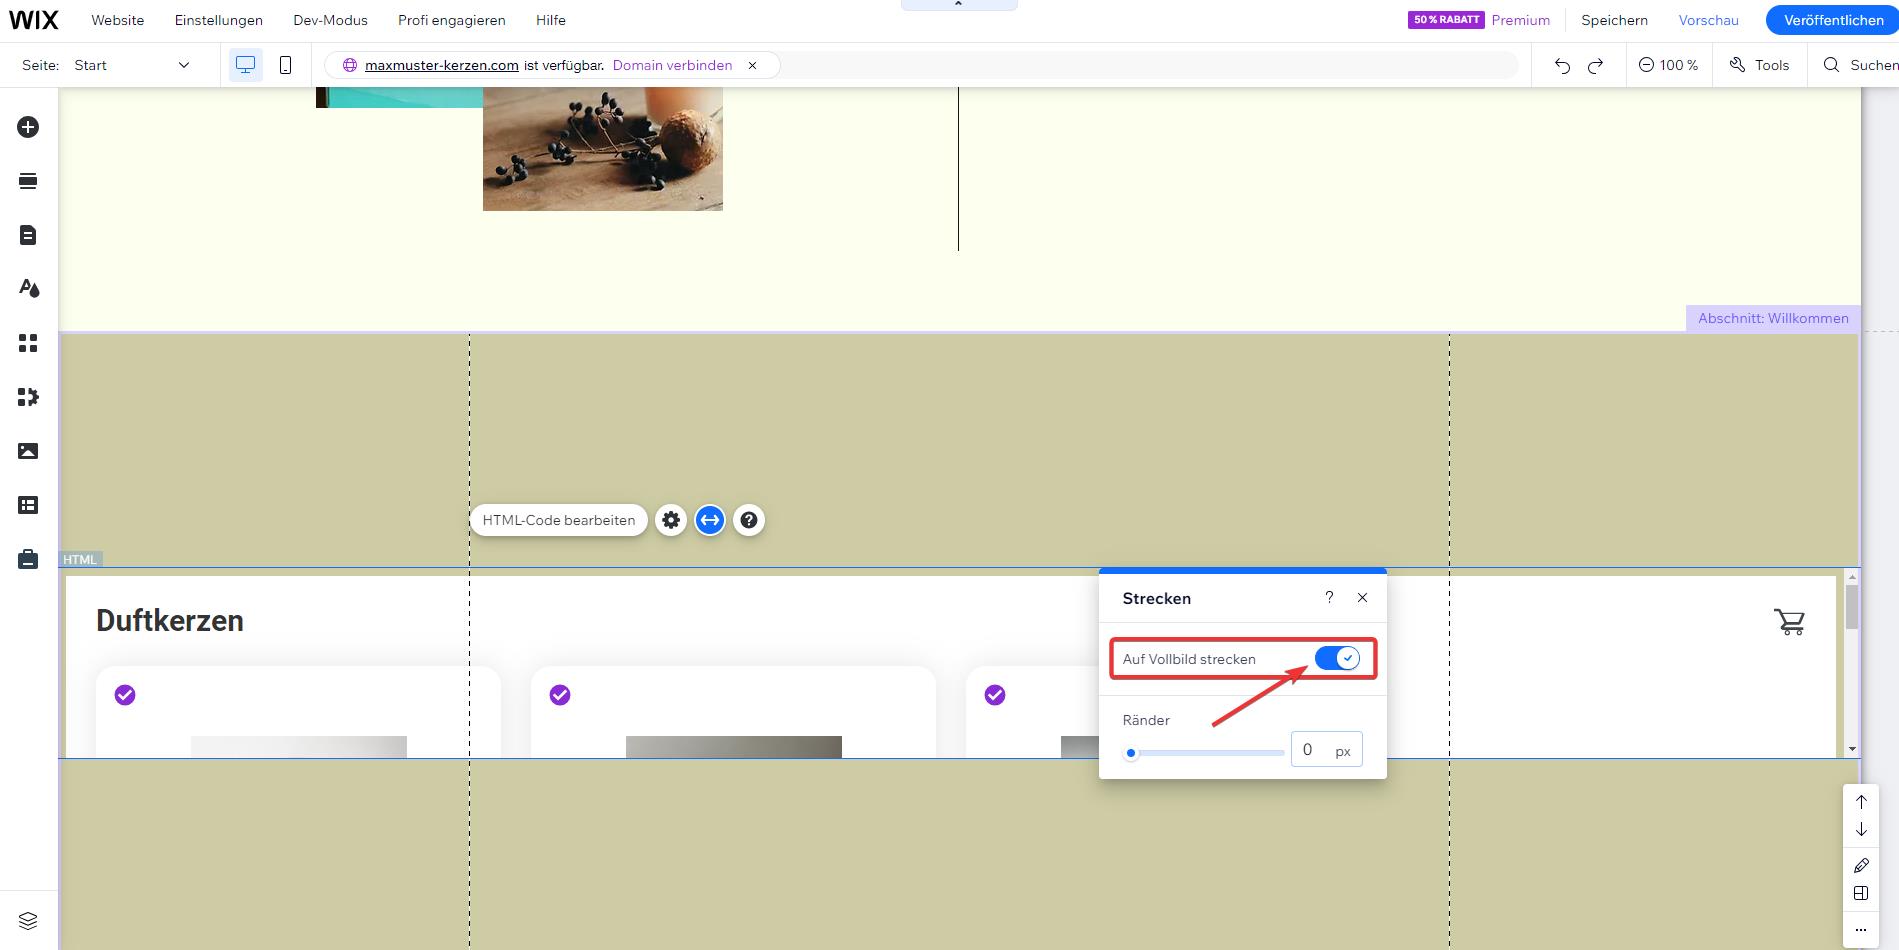1899x950 pixels.
Task: Click the Abschnitt: Willkommen label
Action: [x=1773, y=318]
